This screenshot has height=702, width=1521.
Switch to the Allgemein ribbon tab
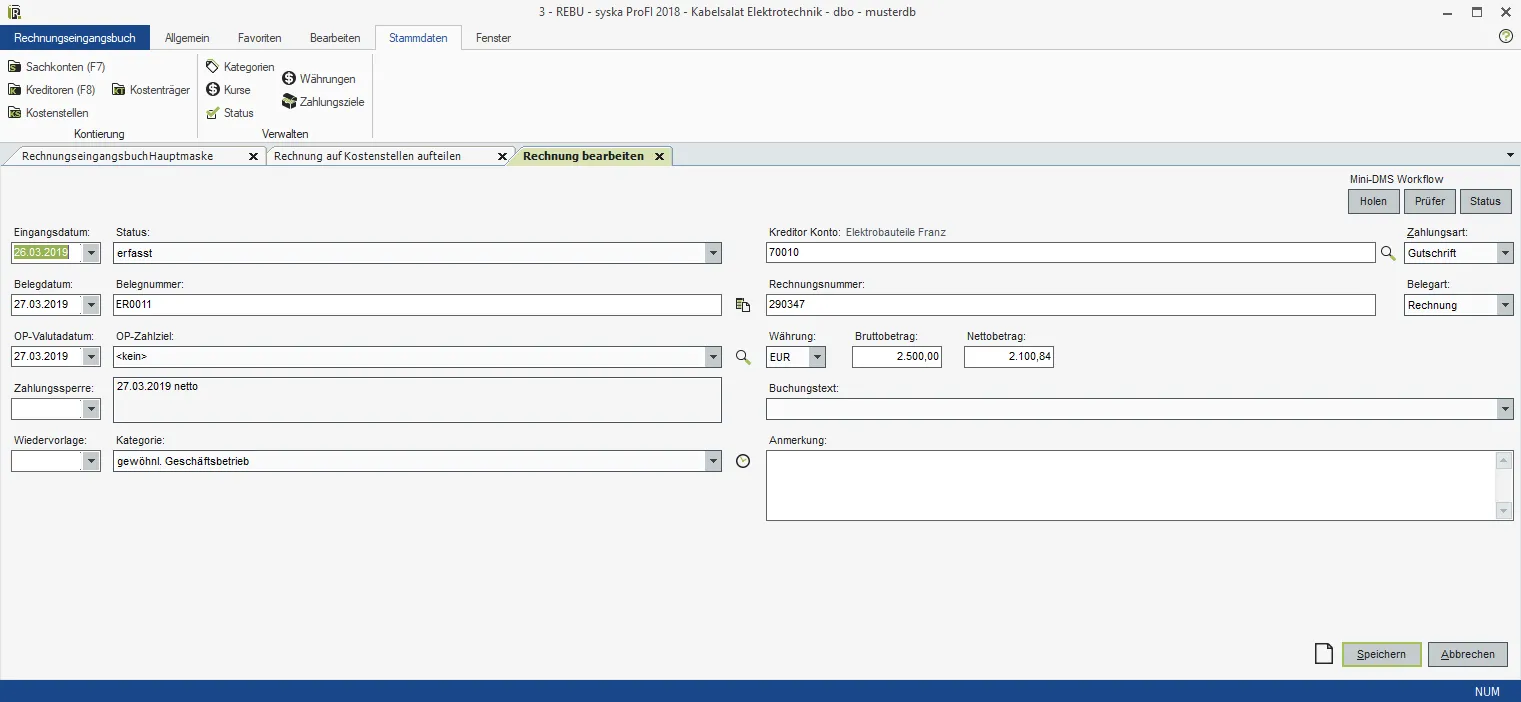point(187,38)
